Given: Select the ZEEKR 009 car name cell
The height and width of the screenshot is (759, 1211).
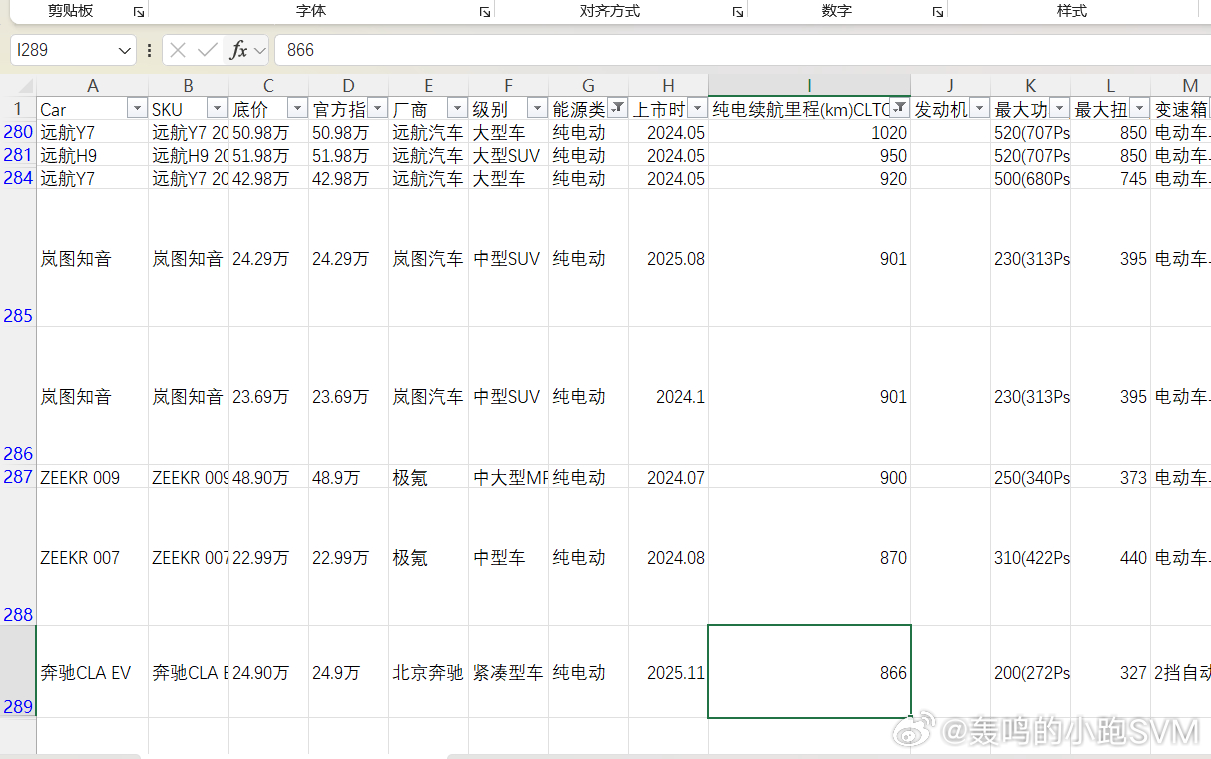Looking at the screenshot, I should (92, 478).
